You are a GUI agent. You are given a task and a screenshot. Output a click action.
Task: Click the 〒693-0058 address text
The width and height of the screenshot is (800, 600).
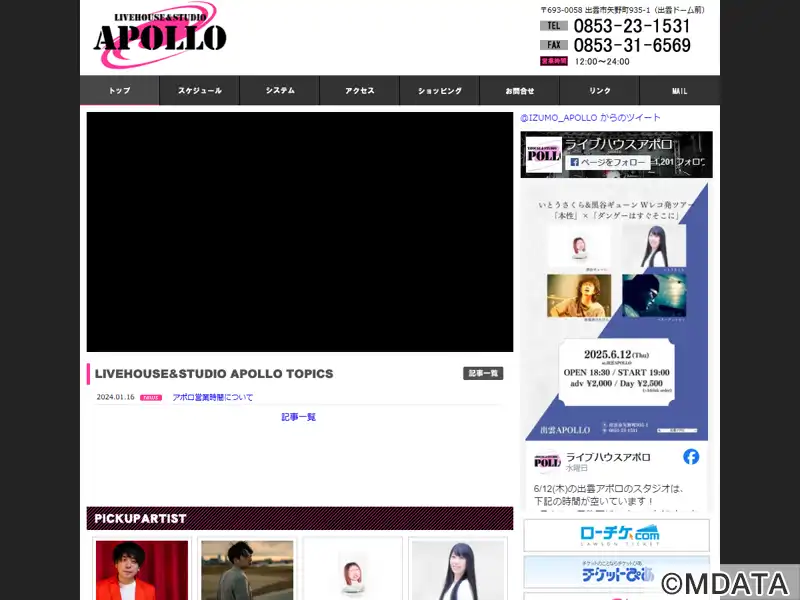click(x=622, y=10)
